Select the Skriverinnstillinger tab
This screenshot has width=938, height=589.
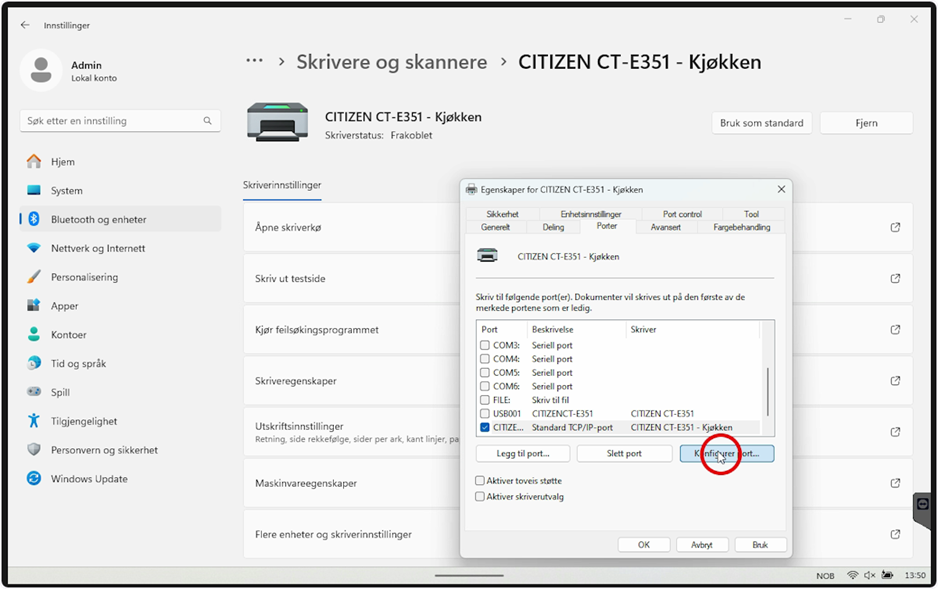(282, 185)
